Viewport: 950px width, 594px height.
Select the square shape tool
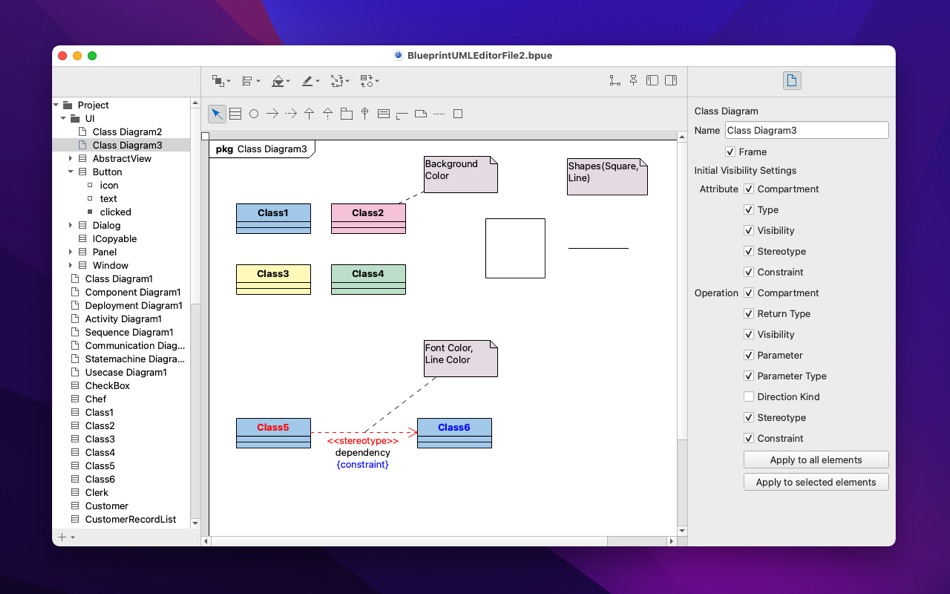[x=458, y=113]
